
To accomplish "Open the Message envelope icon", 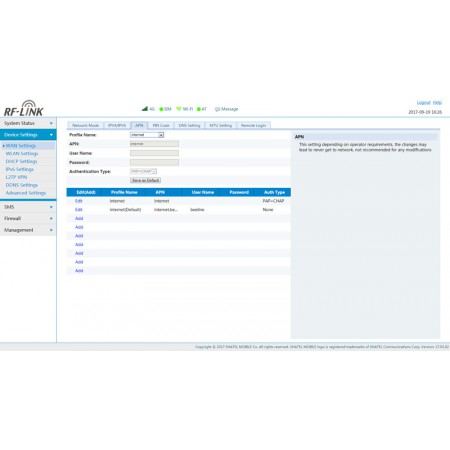I will tap(217, 109).
